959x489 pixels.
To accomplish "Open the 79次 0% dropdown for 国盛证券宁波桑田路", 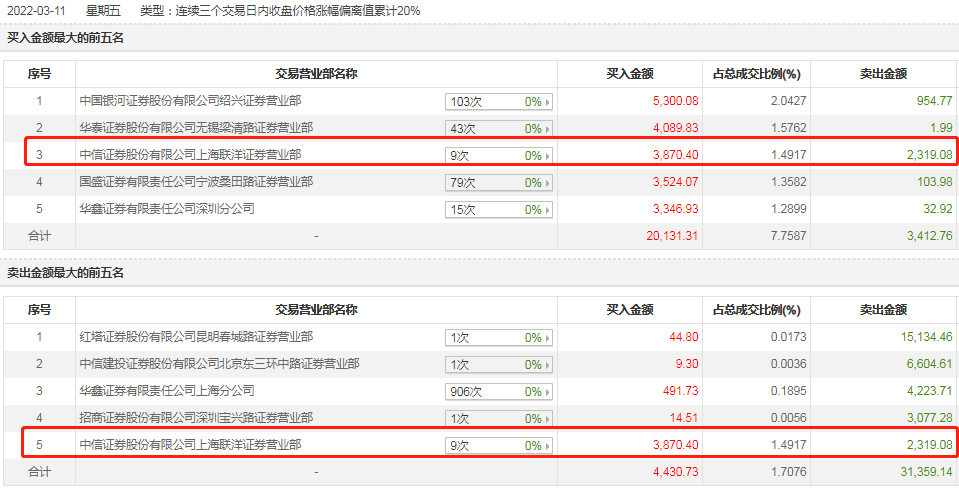I will (x=498, y=182).
